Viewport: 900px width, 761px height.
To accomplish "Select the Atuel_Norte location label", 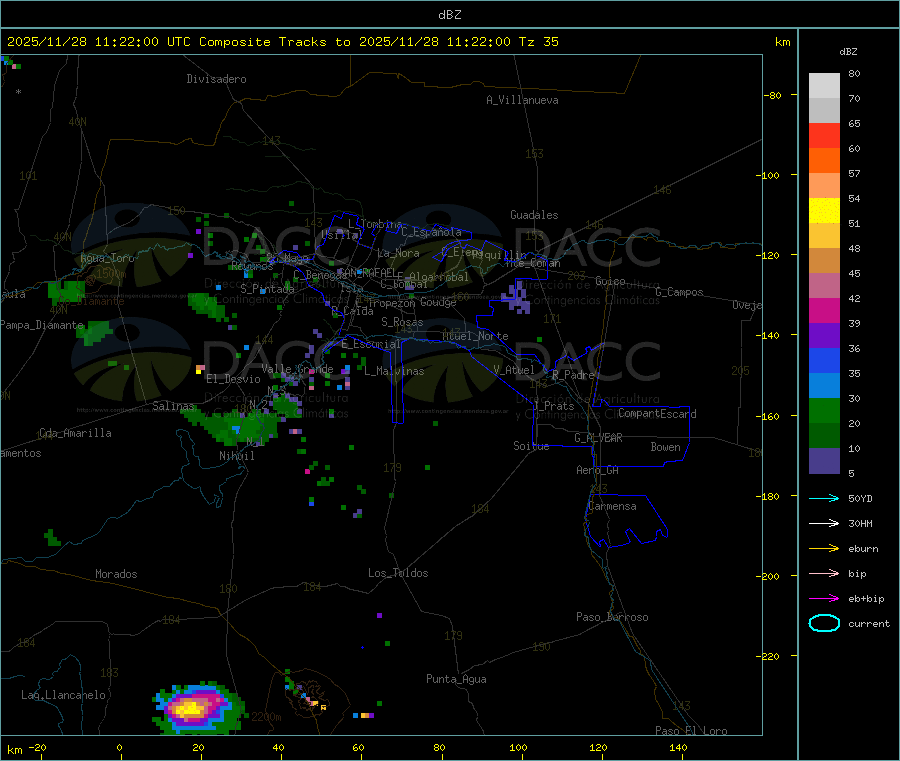I will pyautogui.click(x=475, y=336).
